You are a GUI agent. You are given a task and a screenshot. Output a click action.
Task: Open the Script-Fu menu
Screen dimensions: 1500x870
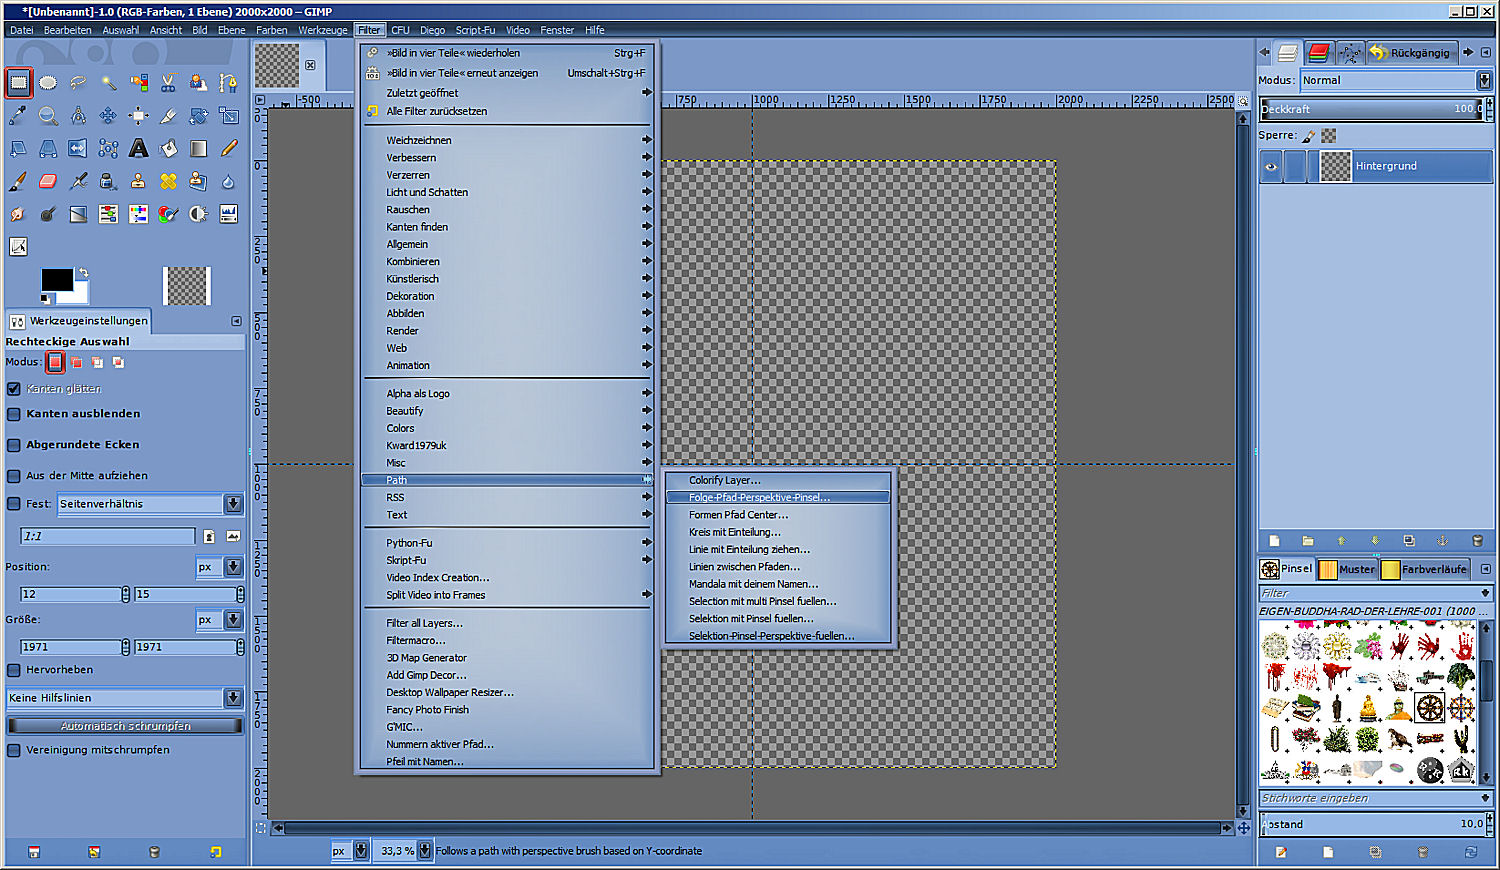click(x=475, y=30)
